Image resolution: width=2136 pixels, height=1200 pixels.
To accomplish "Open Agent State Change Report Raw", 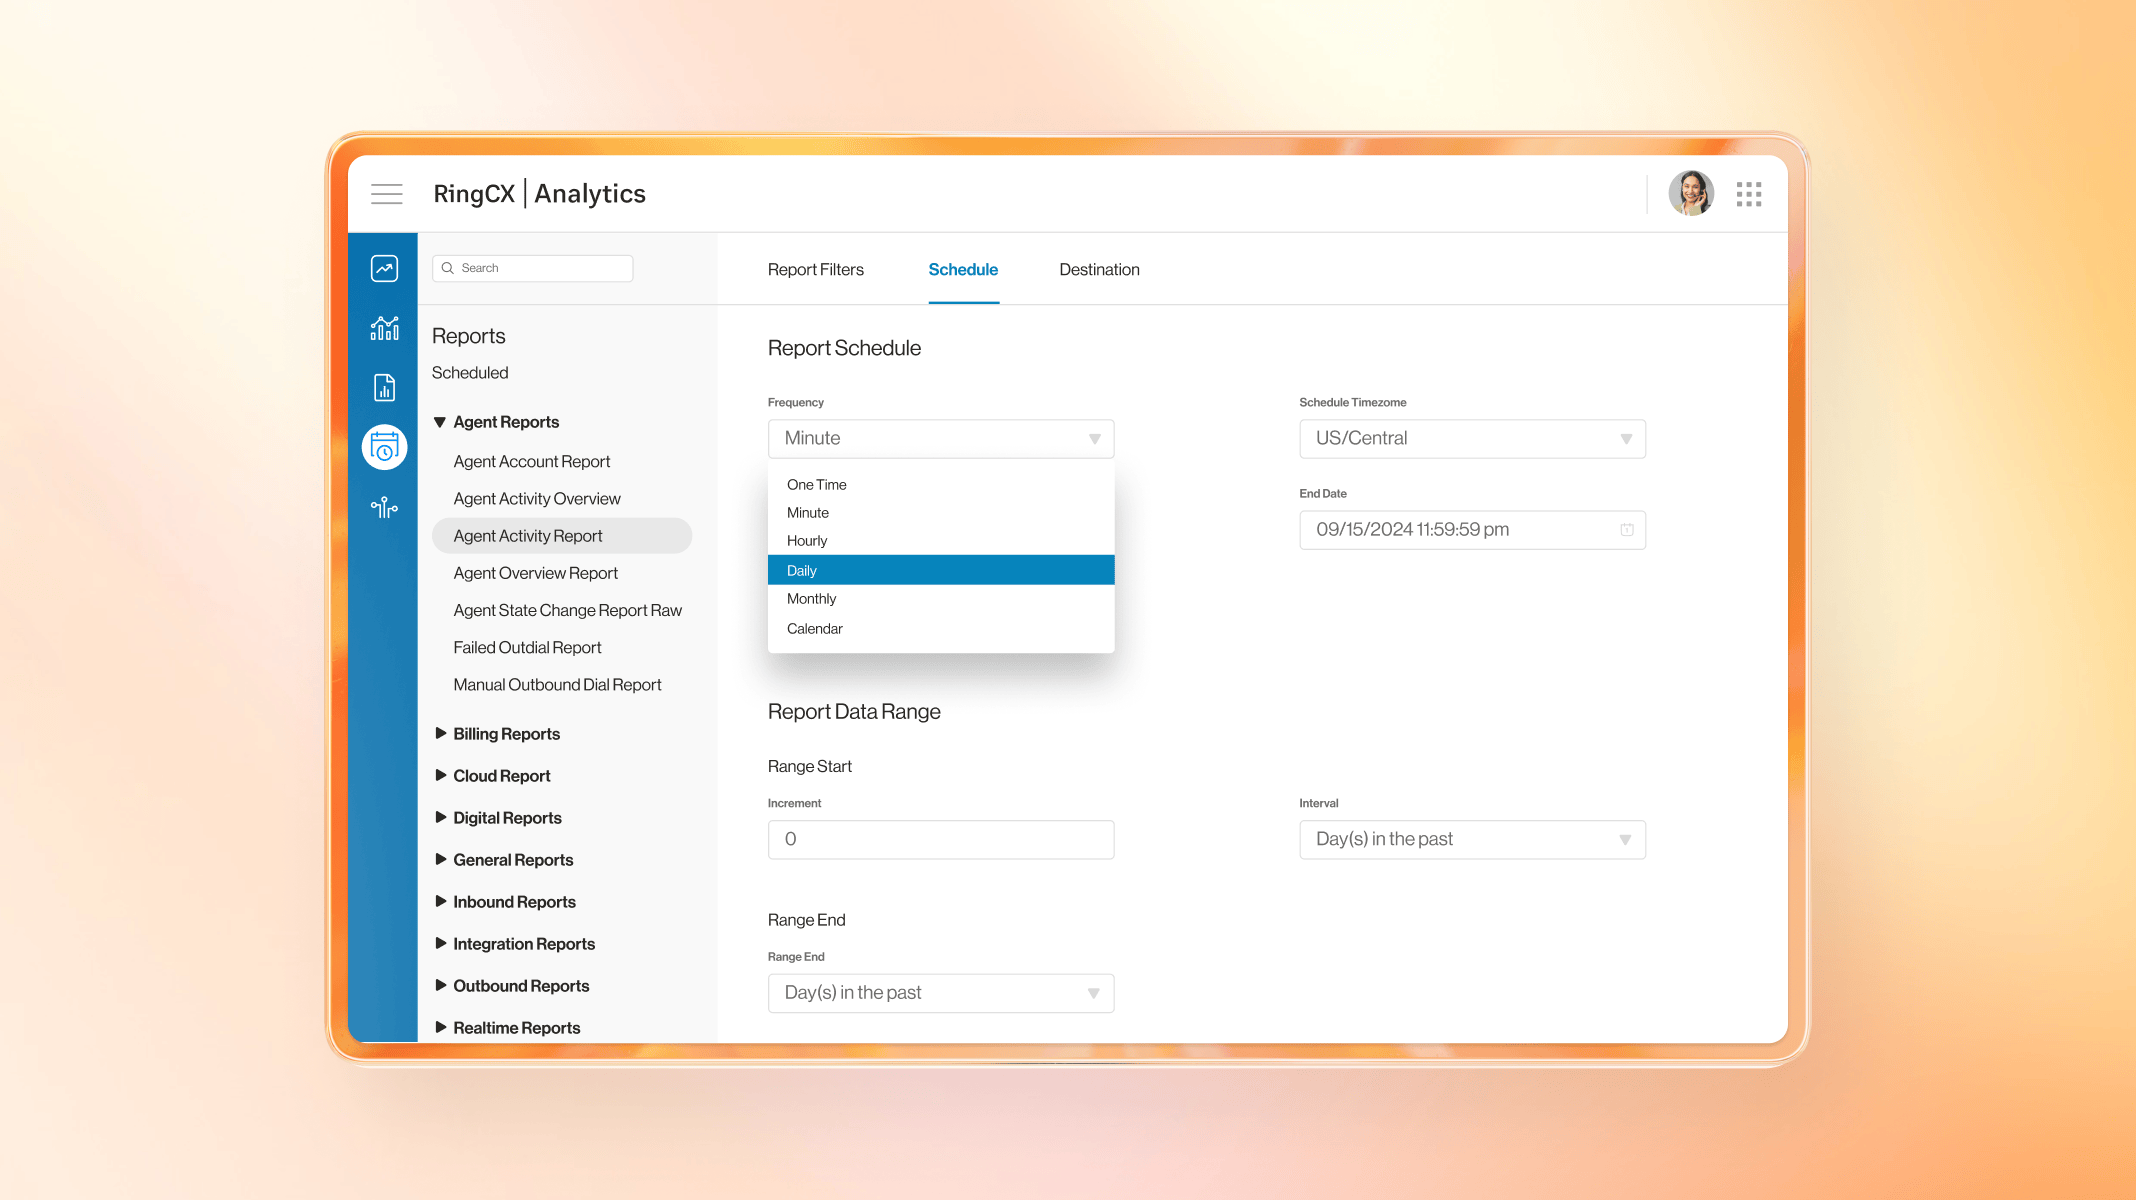I will [x=567, y=611].
